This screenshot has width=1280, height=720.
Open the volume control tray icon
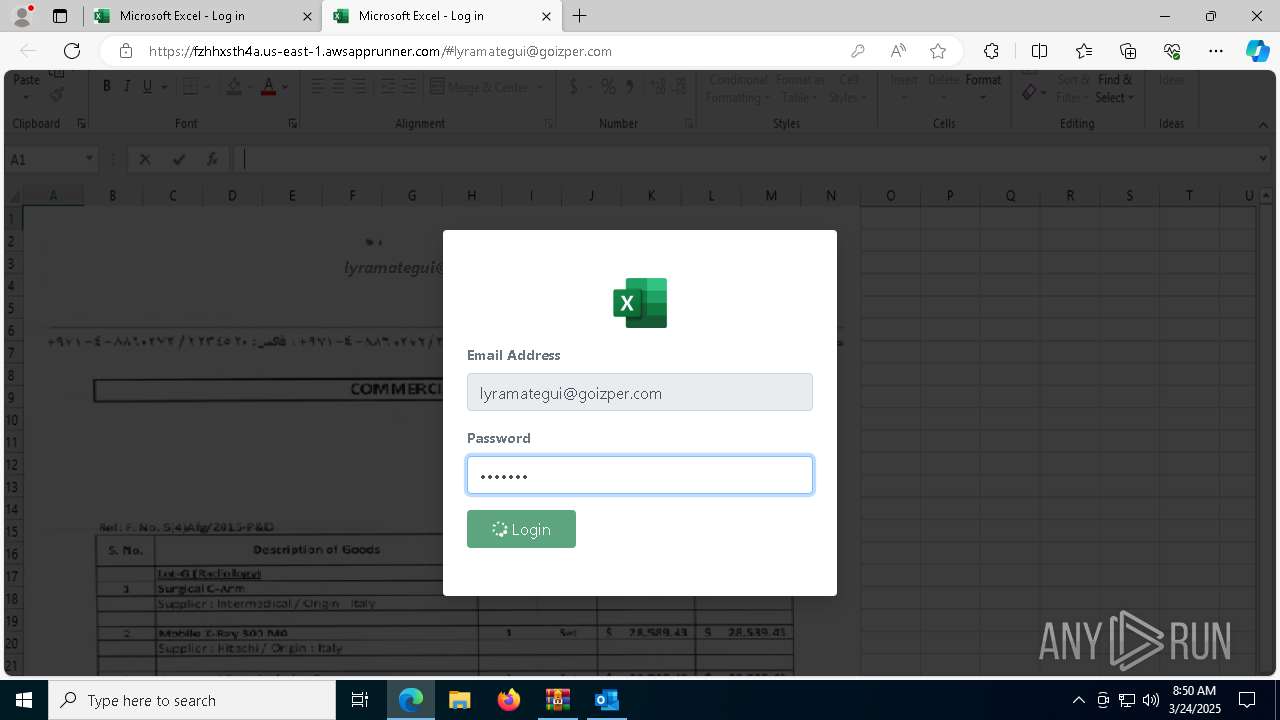(1150, 700)
